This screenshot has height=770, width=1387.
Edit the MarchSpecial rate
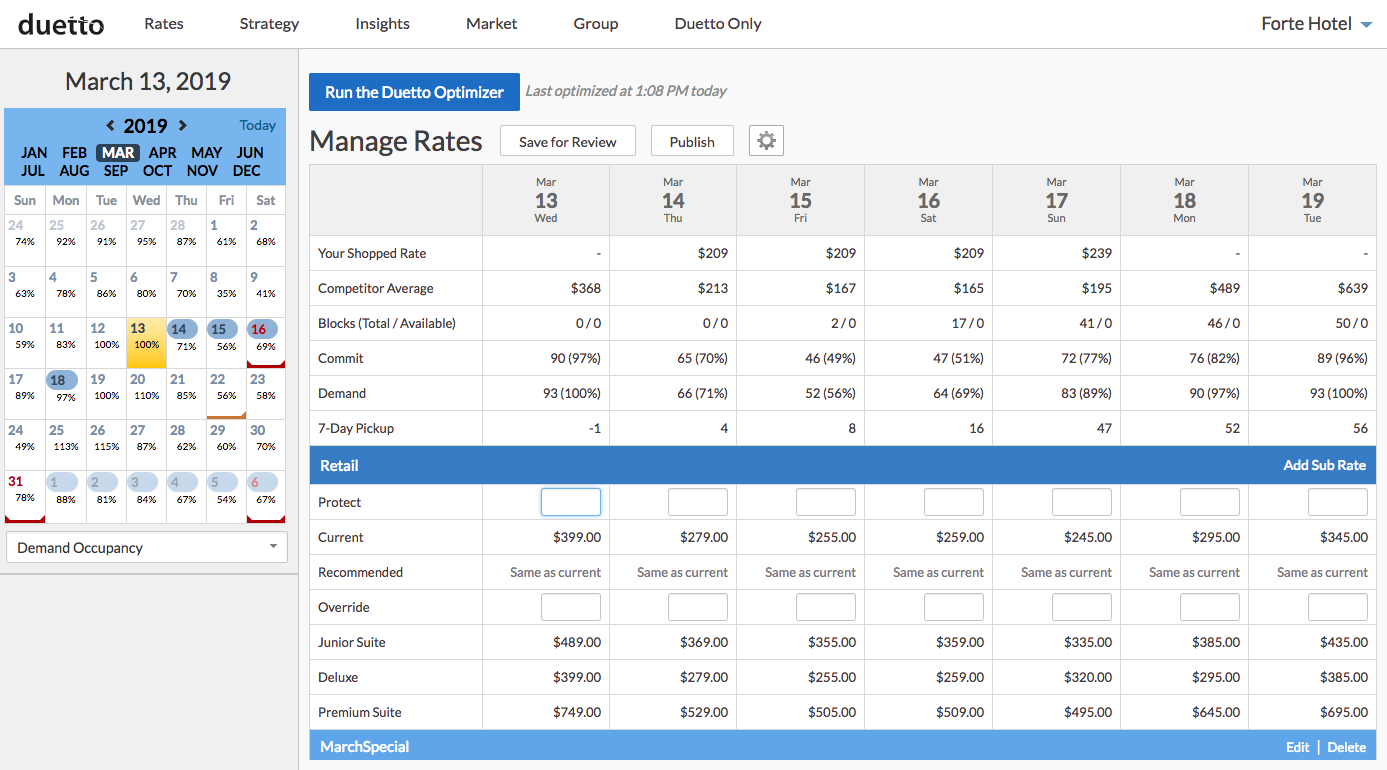1297,747
